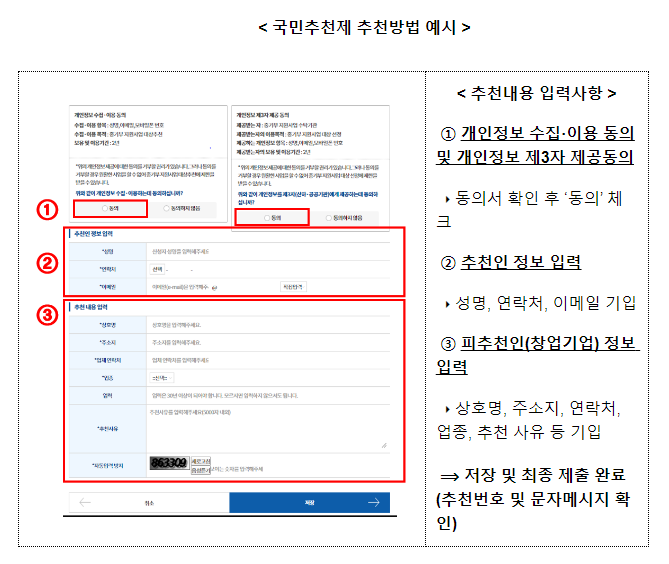This screenshot has width=669, height=564.
Task: Click the page title 국민추천제 추천방법 예시
Action: pyautogui.click(x=364, y=28)
